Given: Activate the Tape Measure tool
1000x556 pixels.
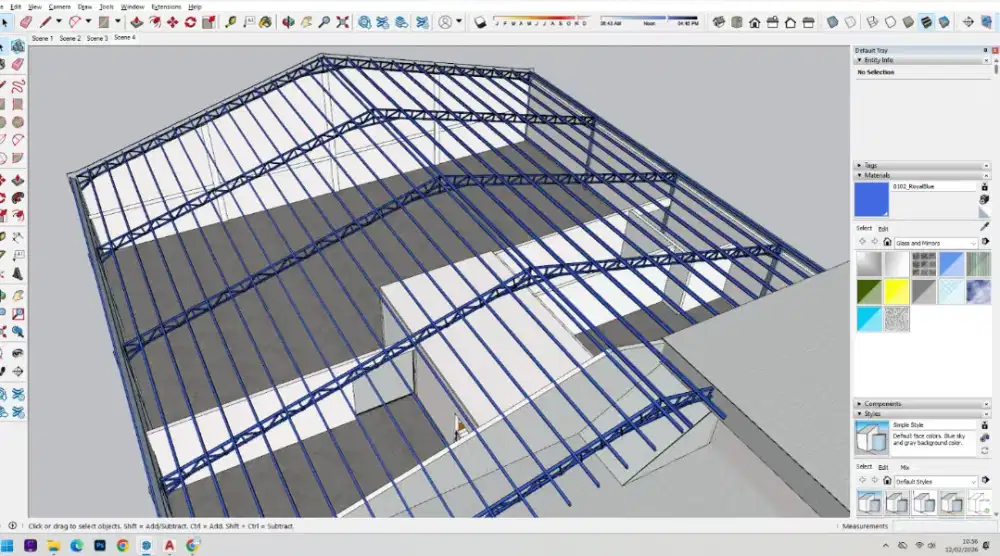Looking at the screenshot, I should click(232, 21).
